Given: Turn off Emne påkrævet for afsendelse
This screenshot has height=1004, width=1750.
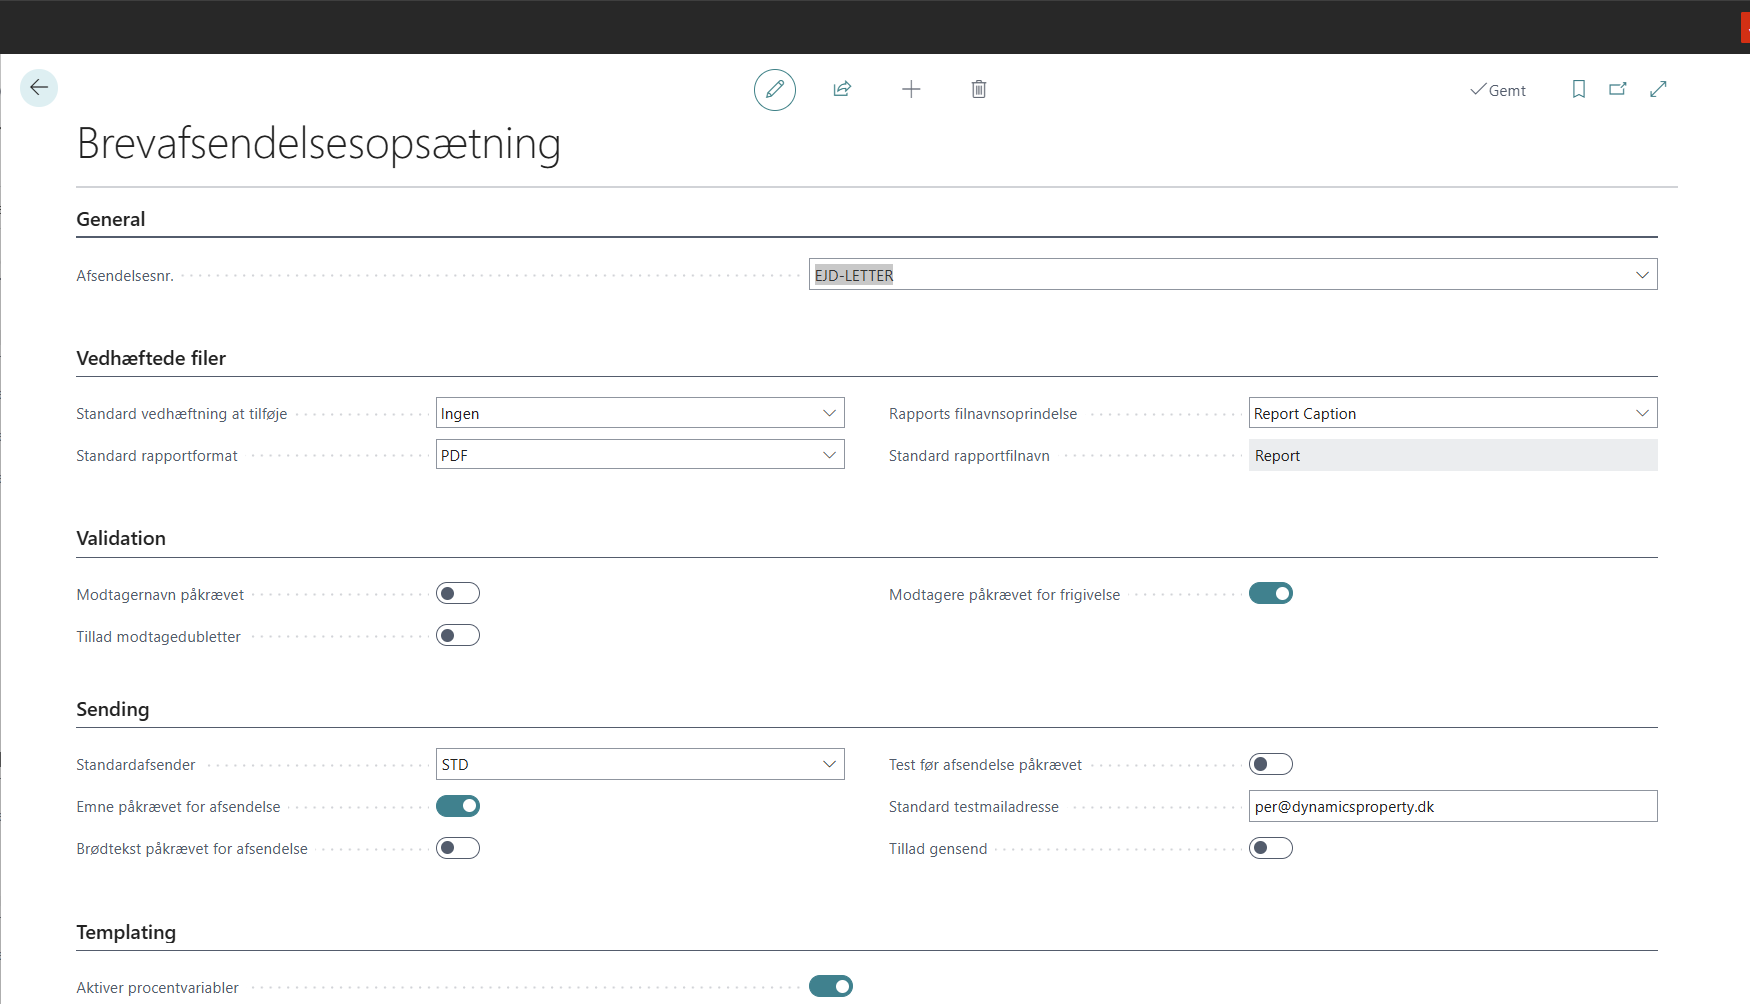Looking at the screenshot, I should pos(458,806).
